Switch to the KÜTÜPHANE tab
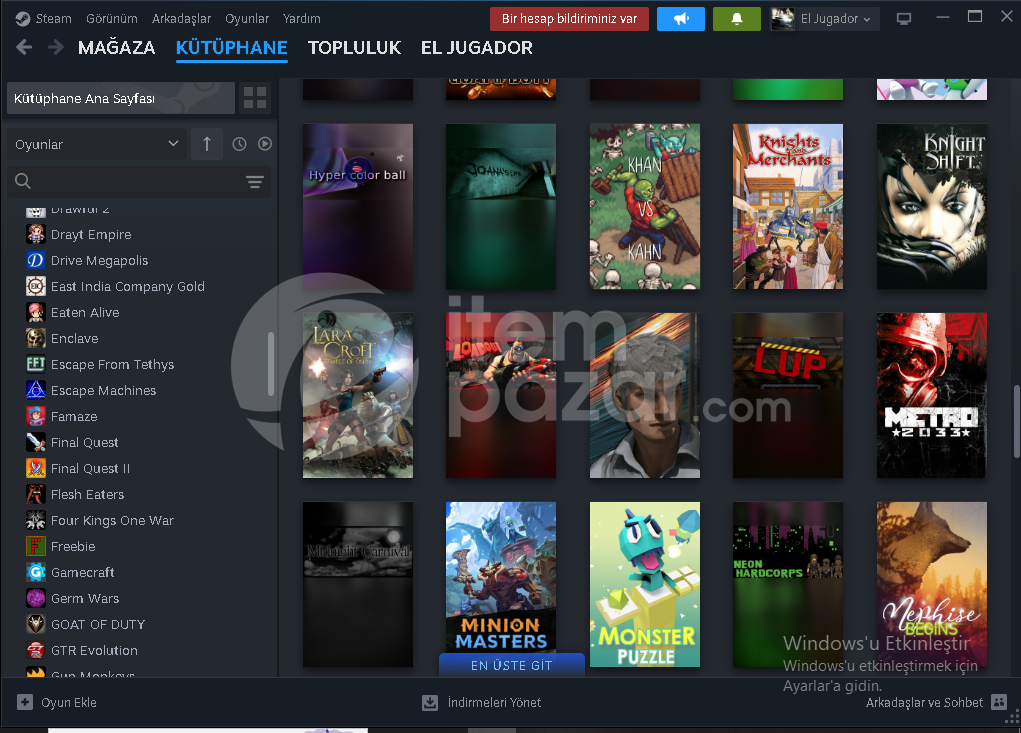This screenshot has width=1021, height=733. coord(232,48)
